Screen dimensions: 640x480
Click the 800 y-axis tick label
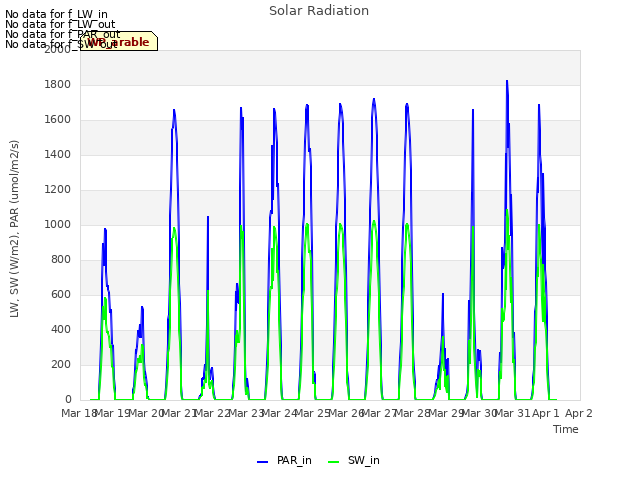(x=61, y=260)
